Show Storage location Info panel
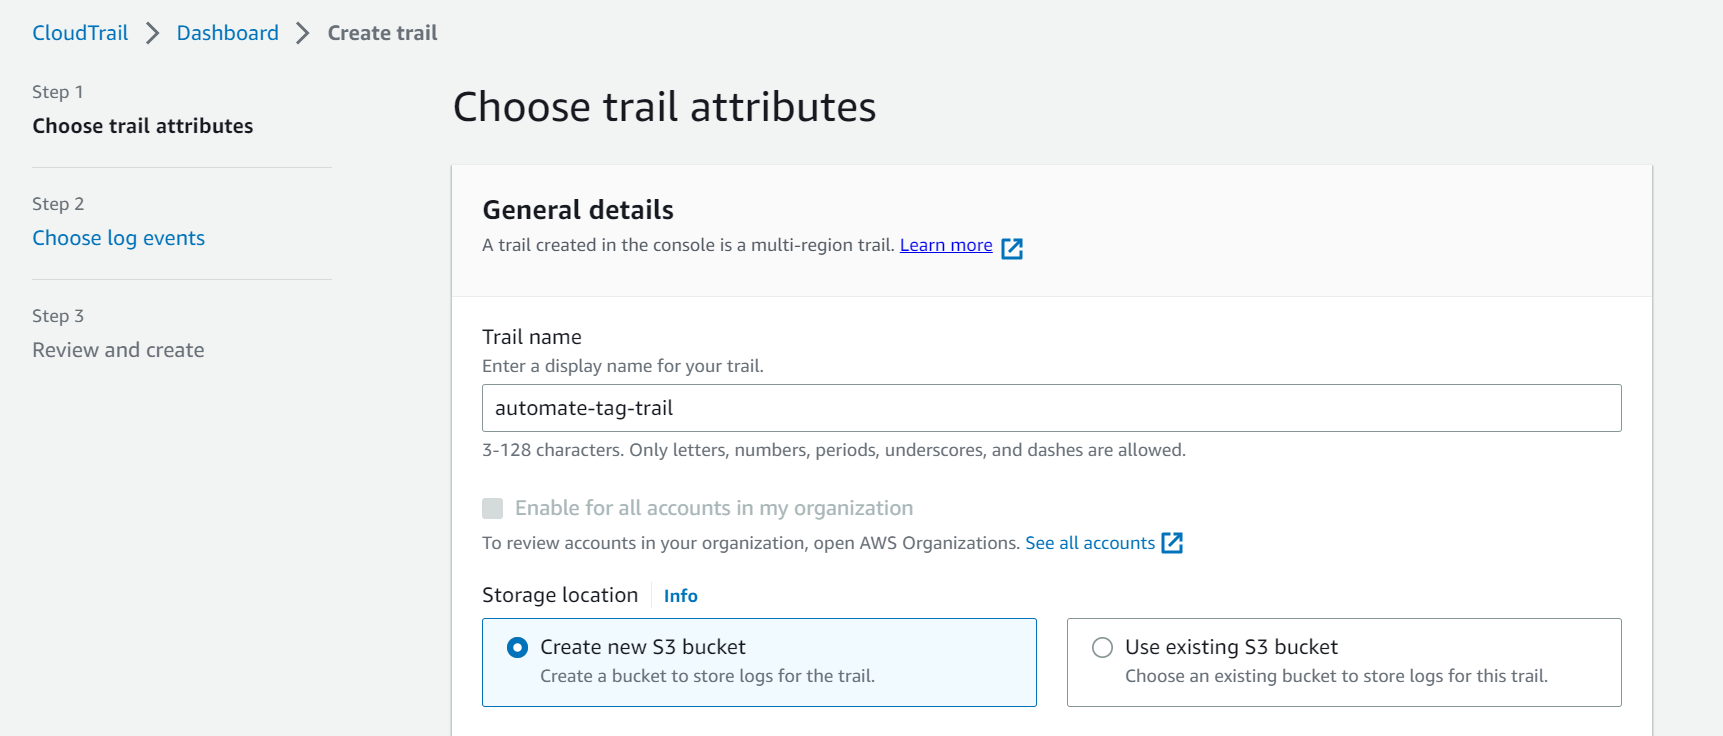The width and height of the screenshot is (1723, 736). [x=680, y=596]
